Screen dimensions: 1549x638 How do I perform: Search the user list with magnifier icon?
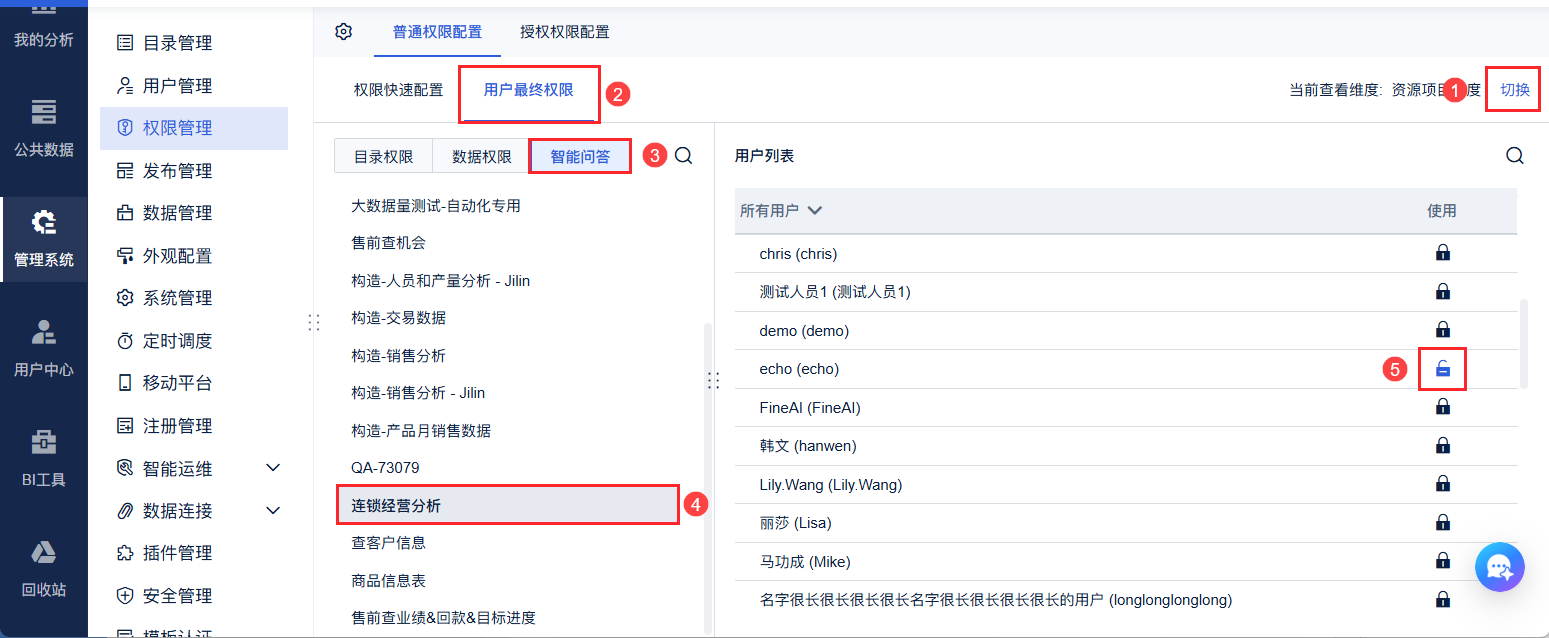point(1515,156)
